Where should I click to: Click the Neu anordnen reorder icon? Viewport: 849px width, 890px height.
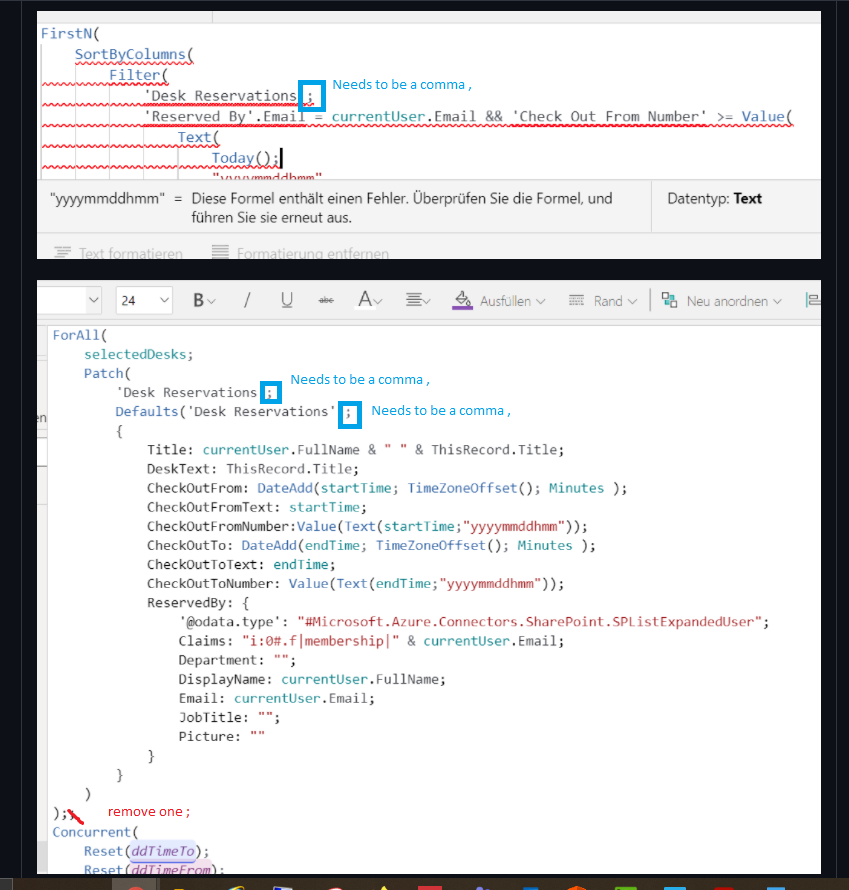667,300
